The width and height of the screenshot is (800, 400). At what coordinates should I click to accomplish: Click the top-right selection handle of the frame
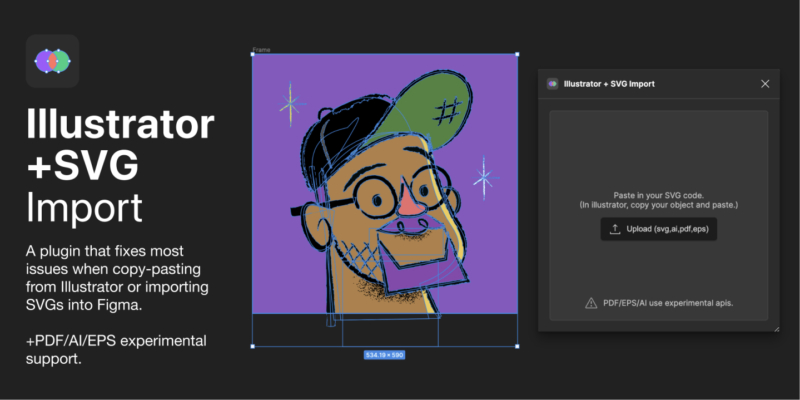[517, 54]
